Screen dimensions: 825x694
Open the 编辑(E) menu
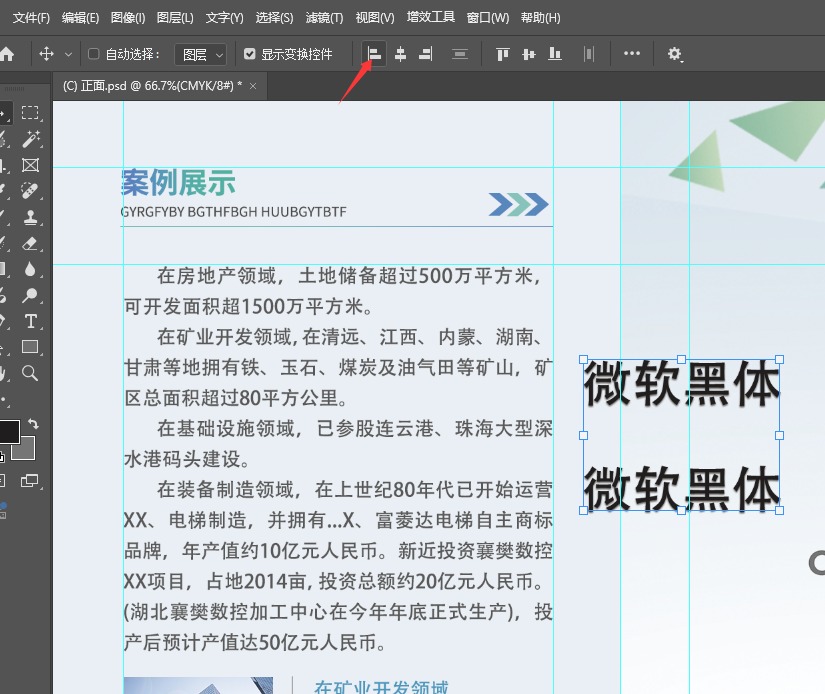[80, 18]
